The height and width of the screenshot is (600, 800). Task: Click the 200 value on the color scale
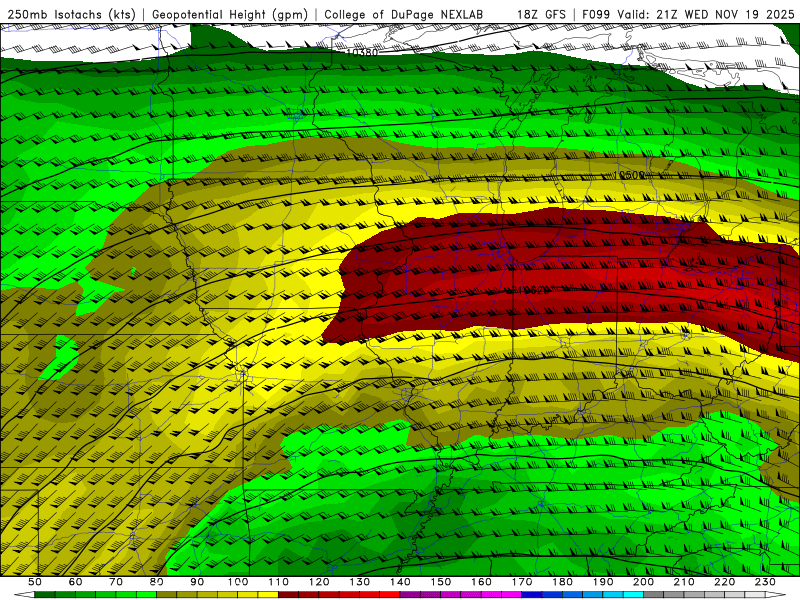point(644,582)
